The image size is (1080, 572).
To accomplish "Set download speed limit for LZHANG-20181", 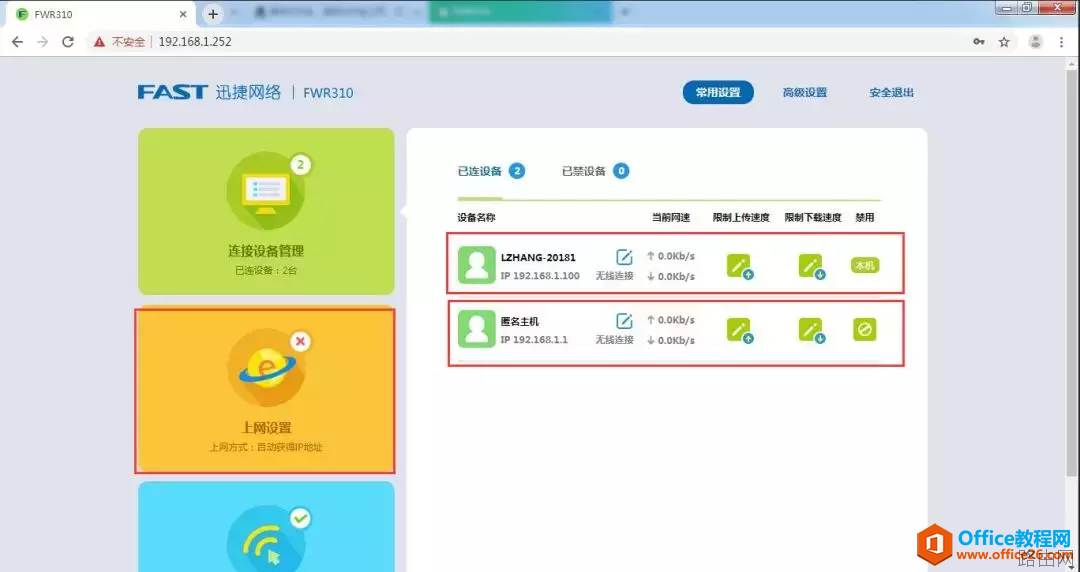I will click(810, 266).
